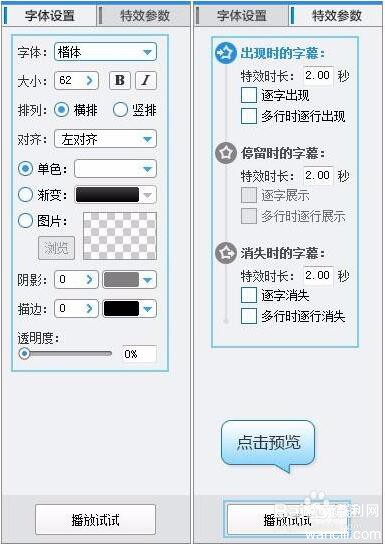The width and height of the screenshot is (385, 545).
Task: Switch to the 特效参数 tab in left panel
Action: tap(145, 16)
